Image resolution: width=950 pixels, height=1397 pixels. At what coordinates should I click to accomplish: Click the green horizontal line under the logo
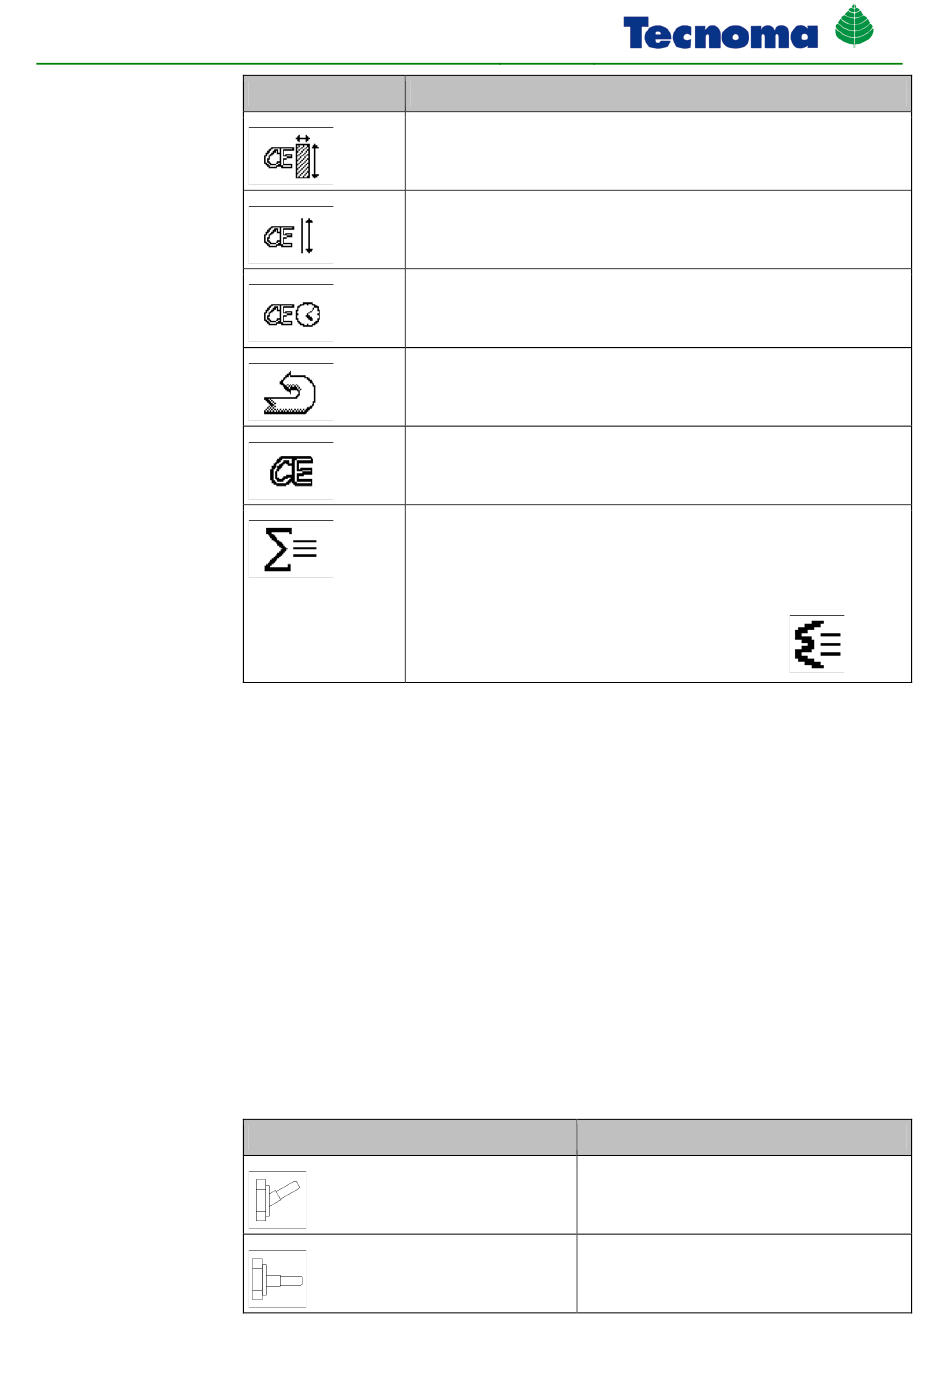tap(469, 64)
